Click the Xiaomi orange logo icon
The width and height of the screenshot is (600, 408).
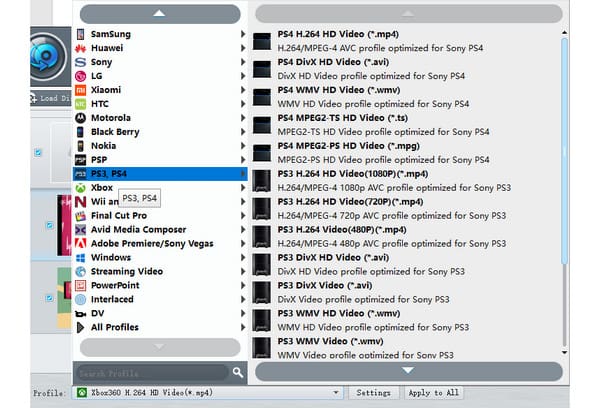80,90
